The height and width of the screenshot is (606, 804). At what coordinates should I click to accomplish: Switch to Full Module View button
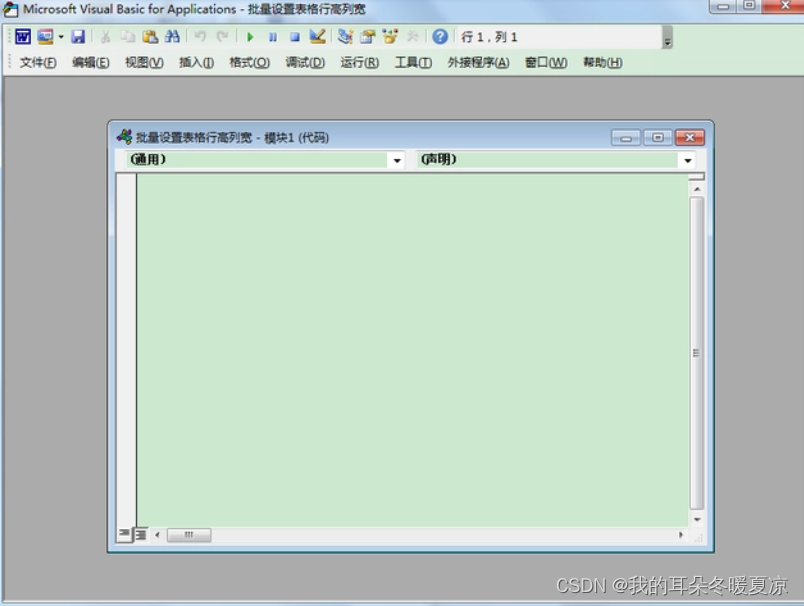[x=140, y=535]
